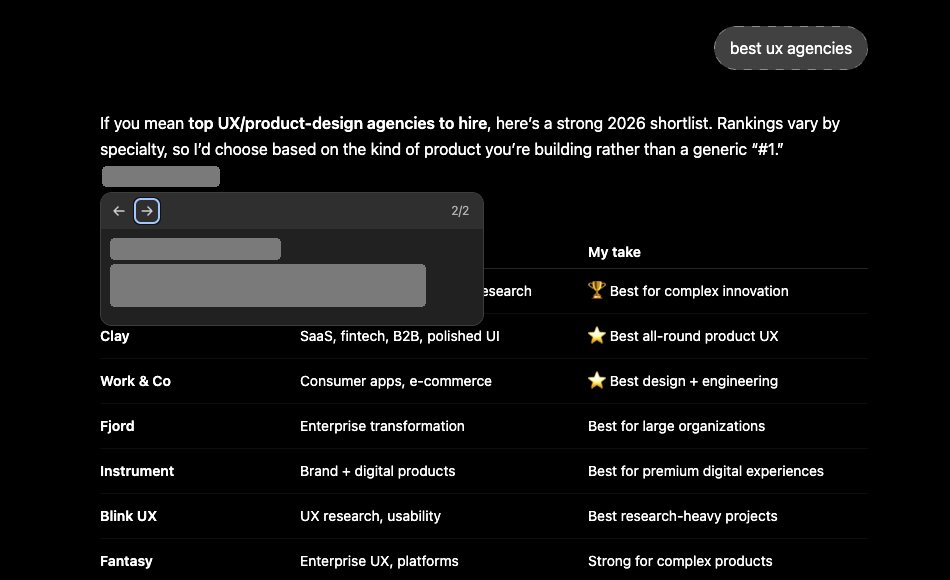Select the "Enterprise transformation" cell

click(382, 426)
